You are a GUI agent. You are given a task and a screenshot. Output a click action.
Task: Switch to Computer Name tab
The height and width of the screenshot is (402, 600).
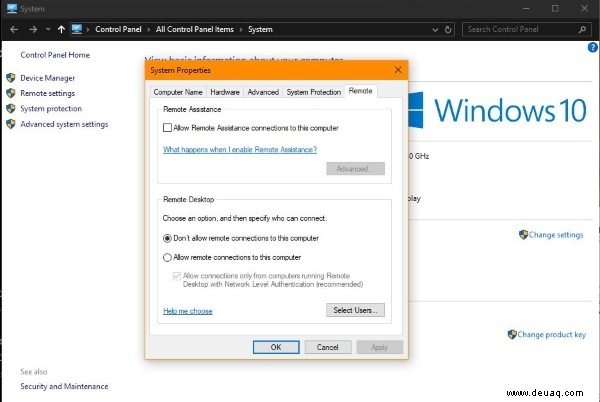pos(178,92)
